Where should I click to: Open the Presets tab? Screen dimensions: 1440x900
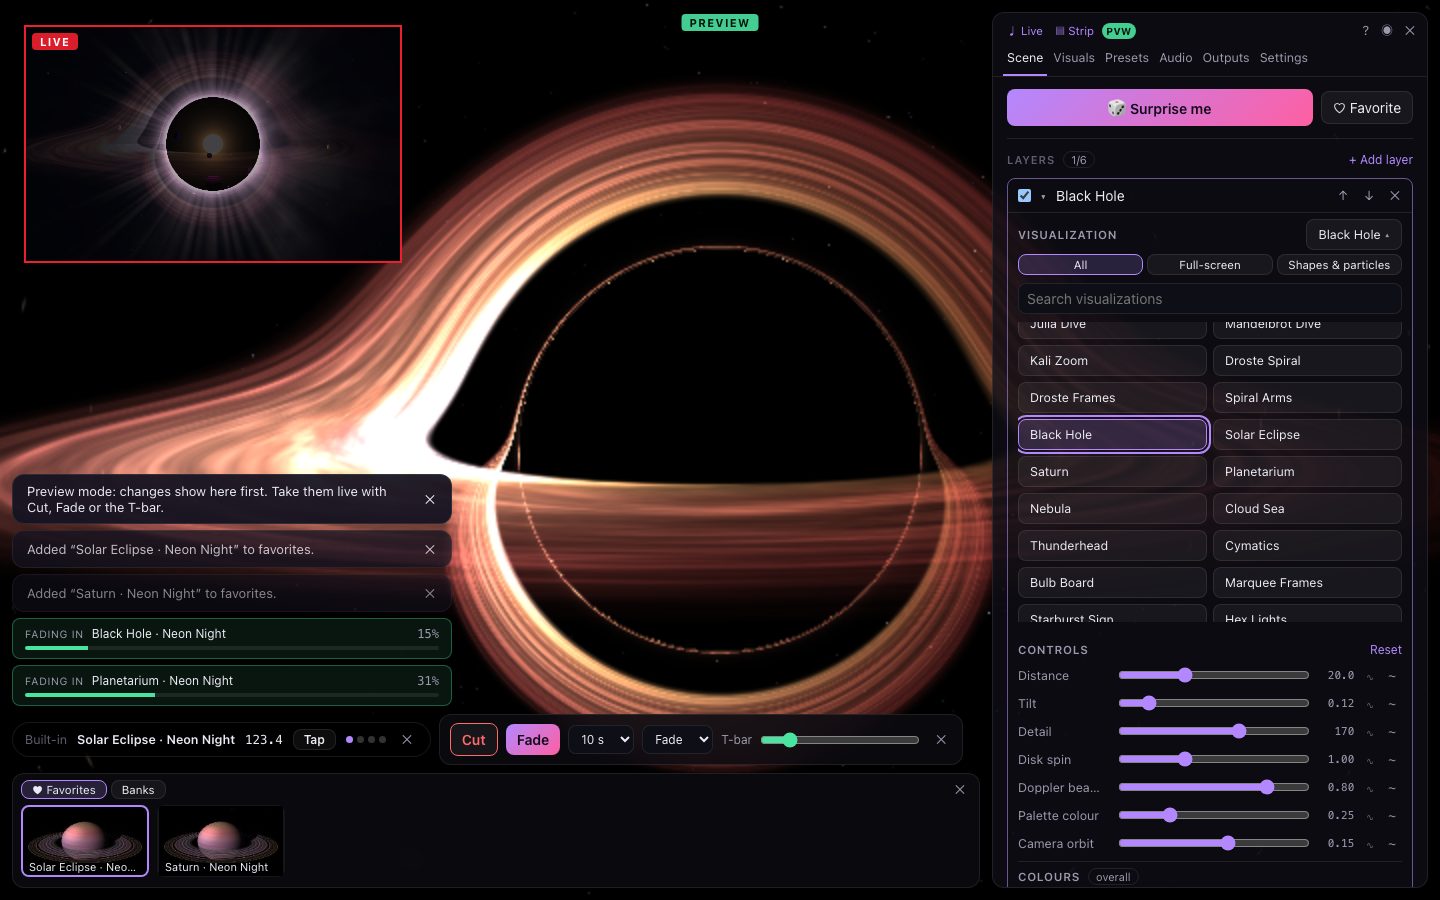point(1127,58)
